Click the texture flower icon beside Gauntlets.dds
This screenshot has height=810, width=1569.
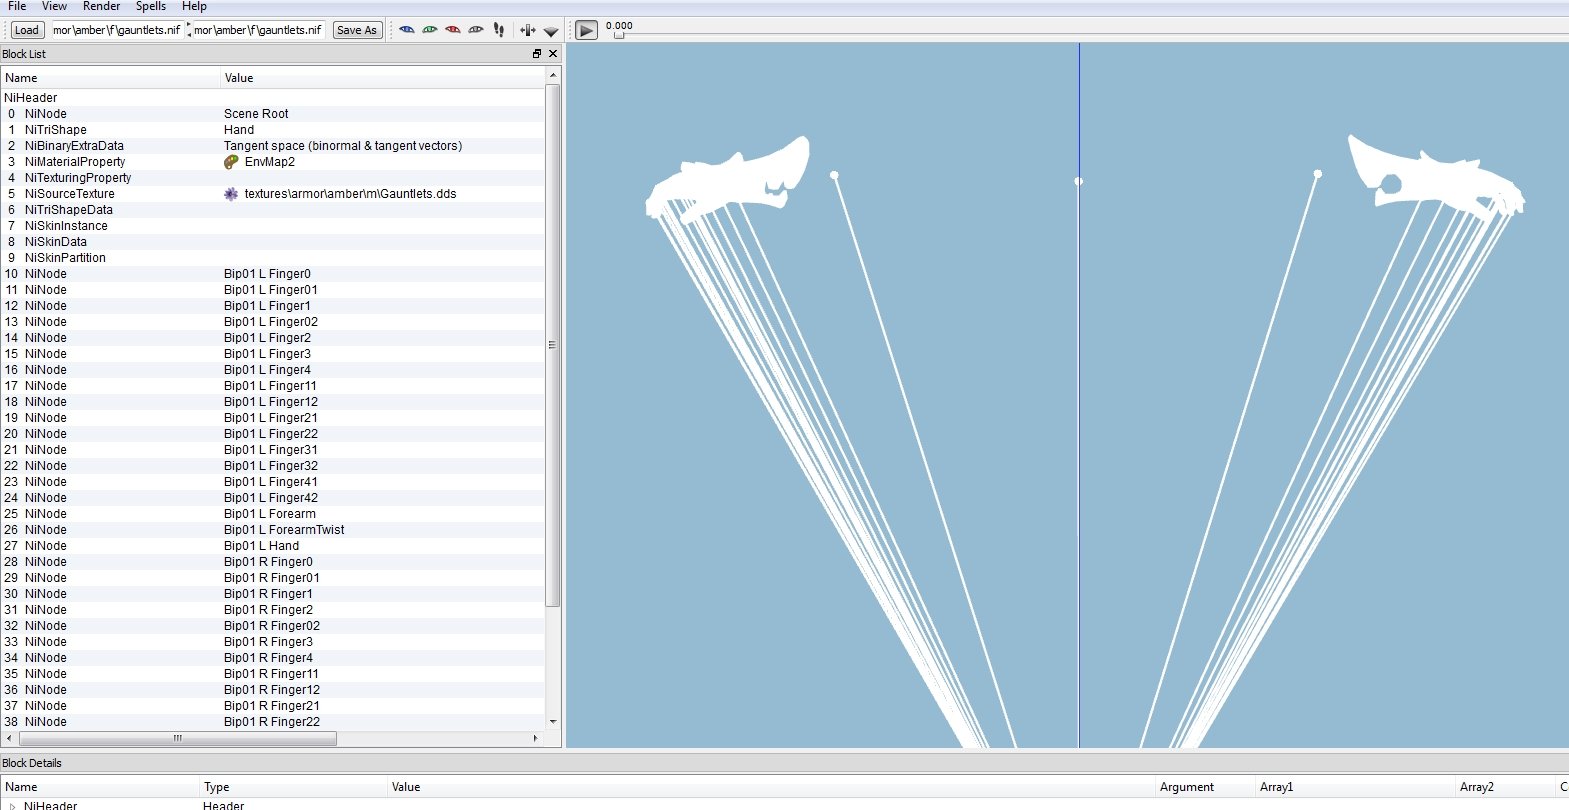[x=231, y=194]
